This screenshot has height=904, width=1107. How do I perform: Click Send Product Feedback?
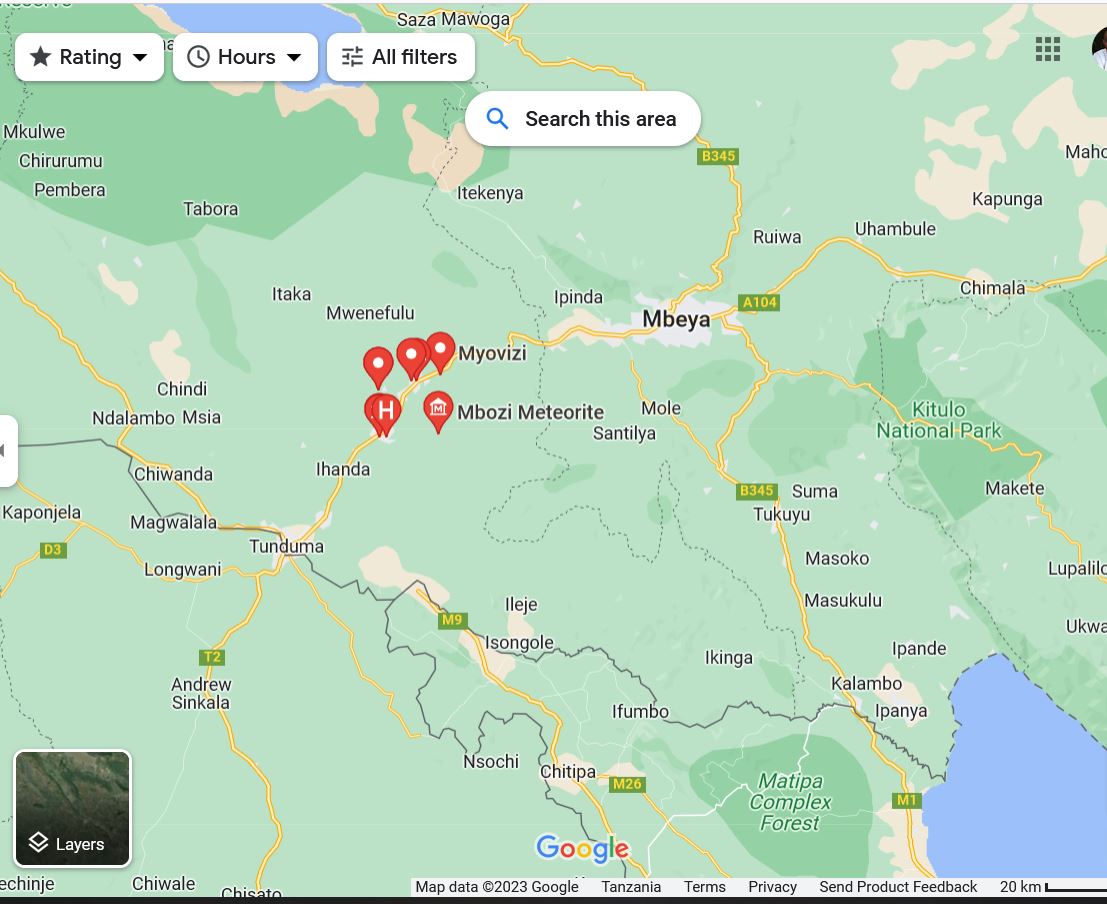(897, 887)
